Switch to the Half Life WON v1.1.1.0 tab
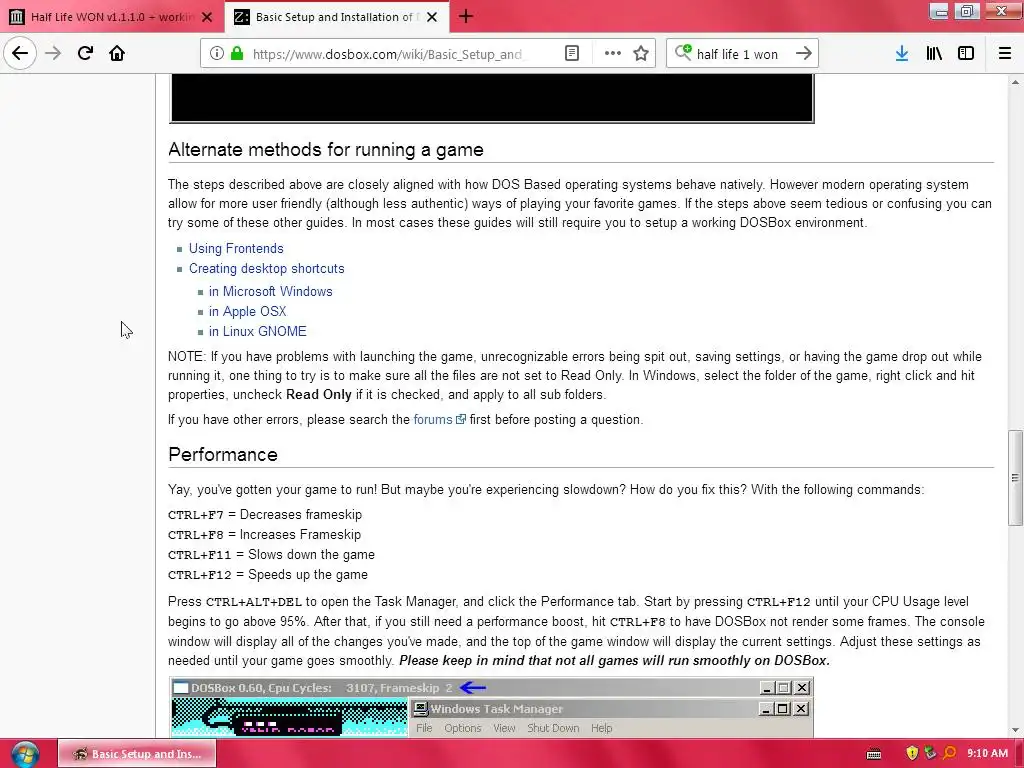This screenshot has height=768, width=1024. point(111,16)
